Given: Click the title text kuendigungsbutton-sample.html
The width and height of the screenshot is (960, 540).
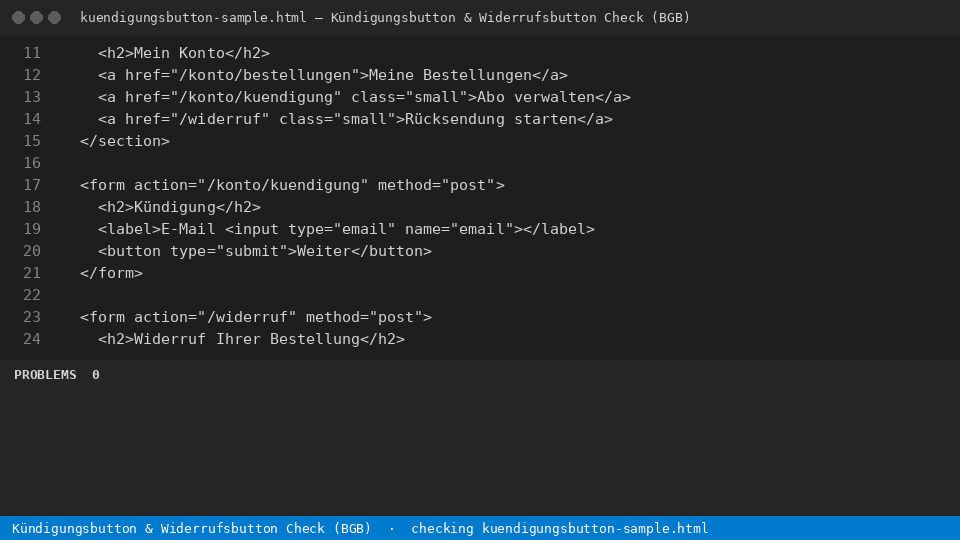Looking at the screenshot, I should 193,18.
